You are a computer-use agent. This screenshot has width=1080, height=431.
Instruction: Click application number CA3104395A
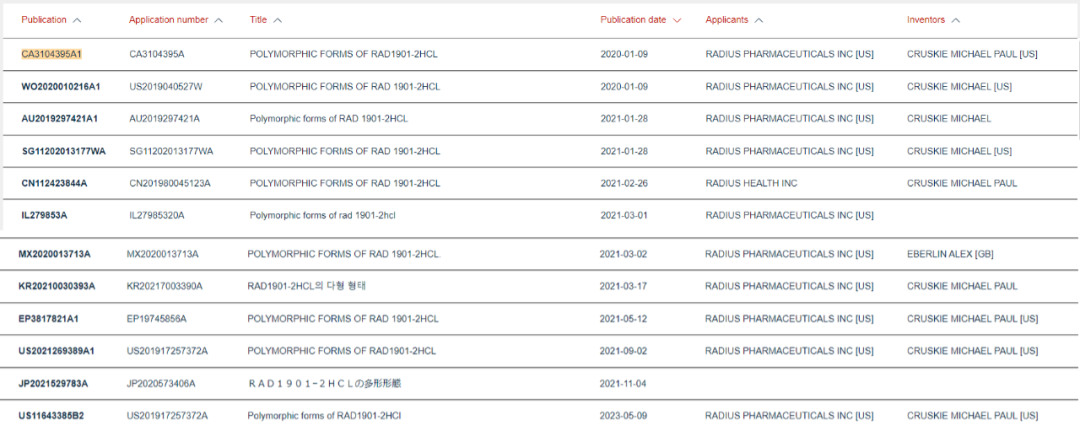157,54
